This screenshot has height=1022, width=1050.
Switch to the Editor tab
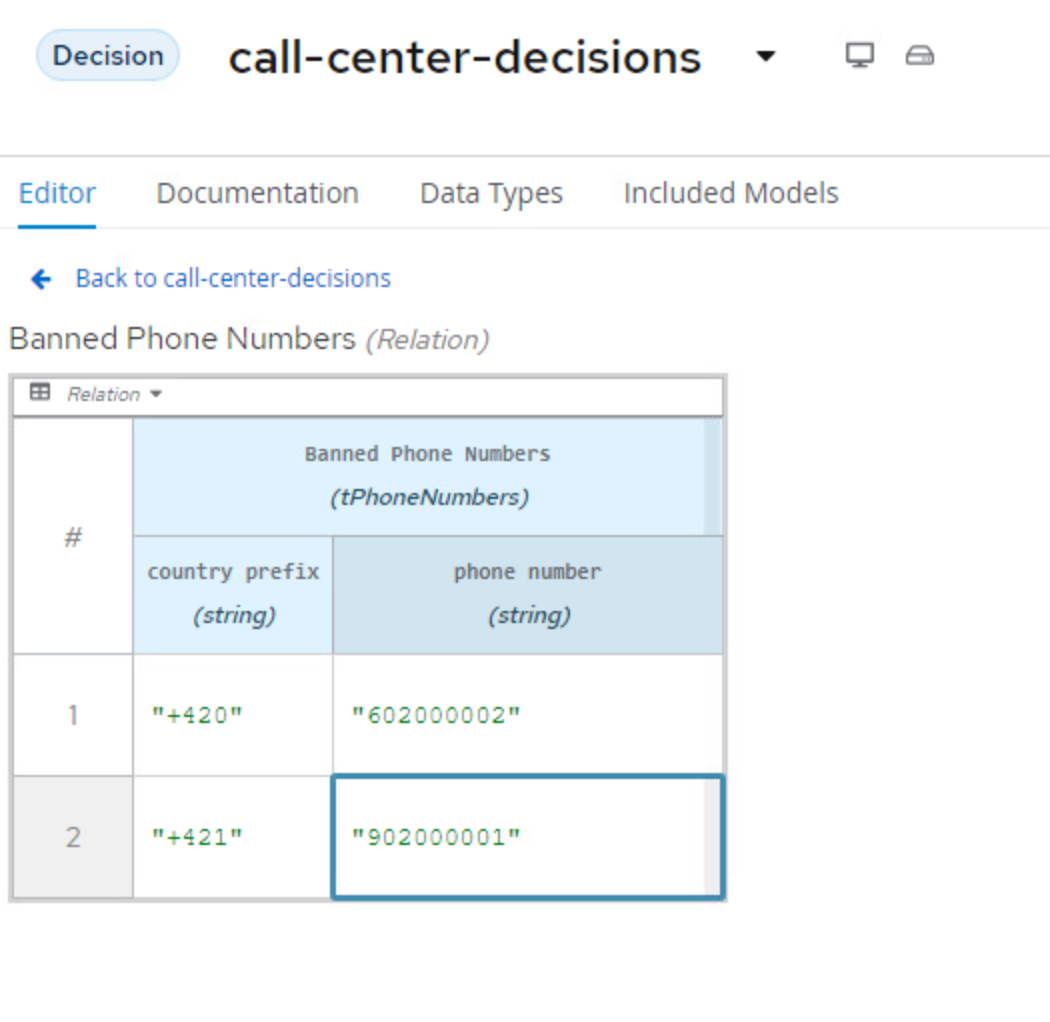pyautogui.click(x=57, y=194)
